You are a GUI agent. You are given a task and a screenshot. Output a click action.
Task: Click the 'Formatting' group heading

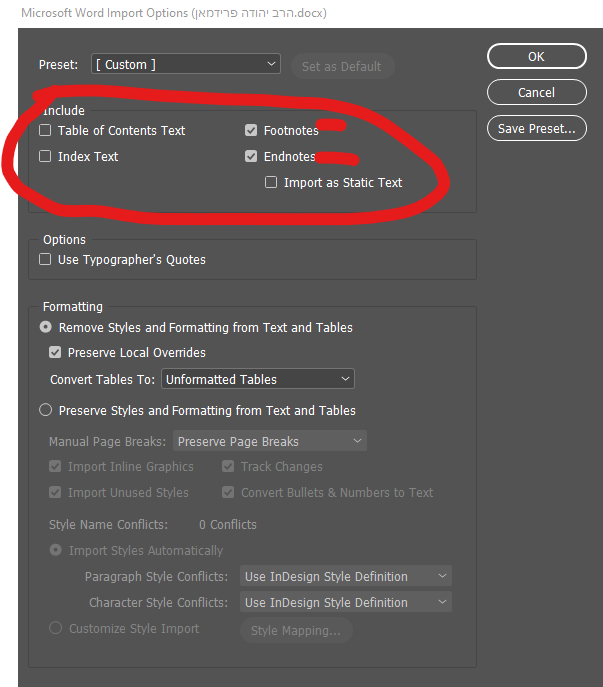73,307
